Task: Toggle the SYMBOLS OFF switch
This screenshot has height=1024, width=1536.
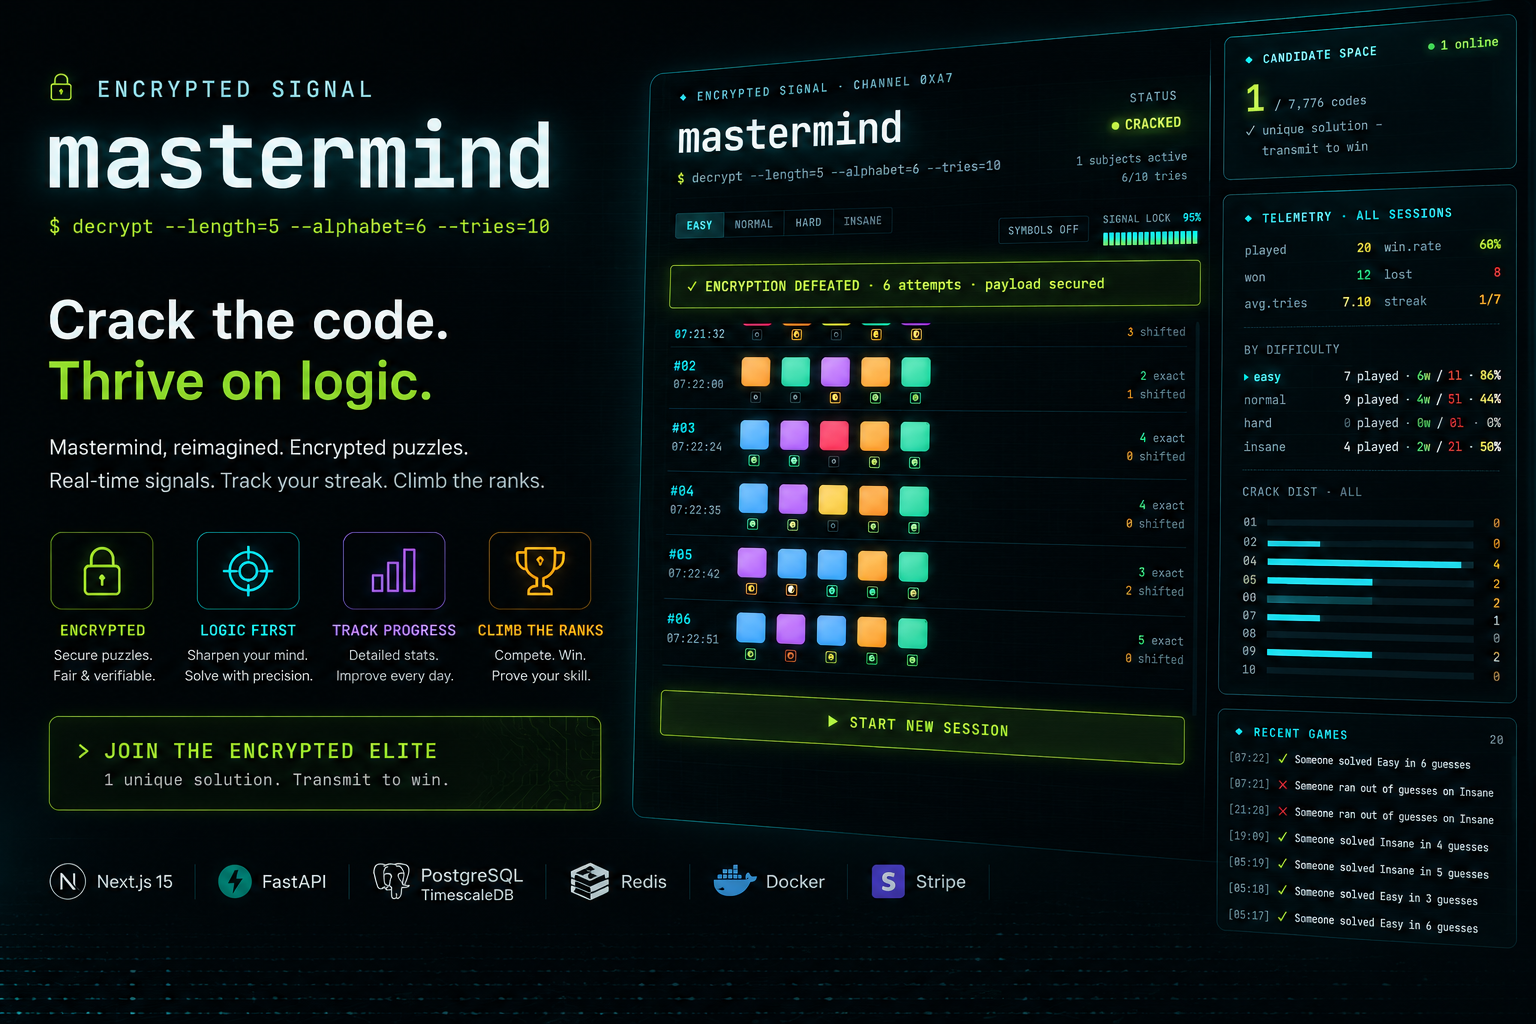Action: (x=1043, y=230)
